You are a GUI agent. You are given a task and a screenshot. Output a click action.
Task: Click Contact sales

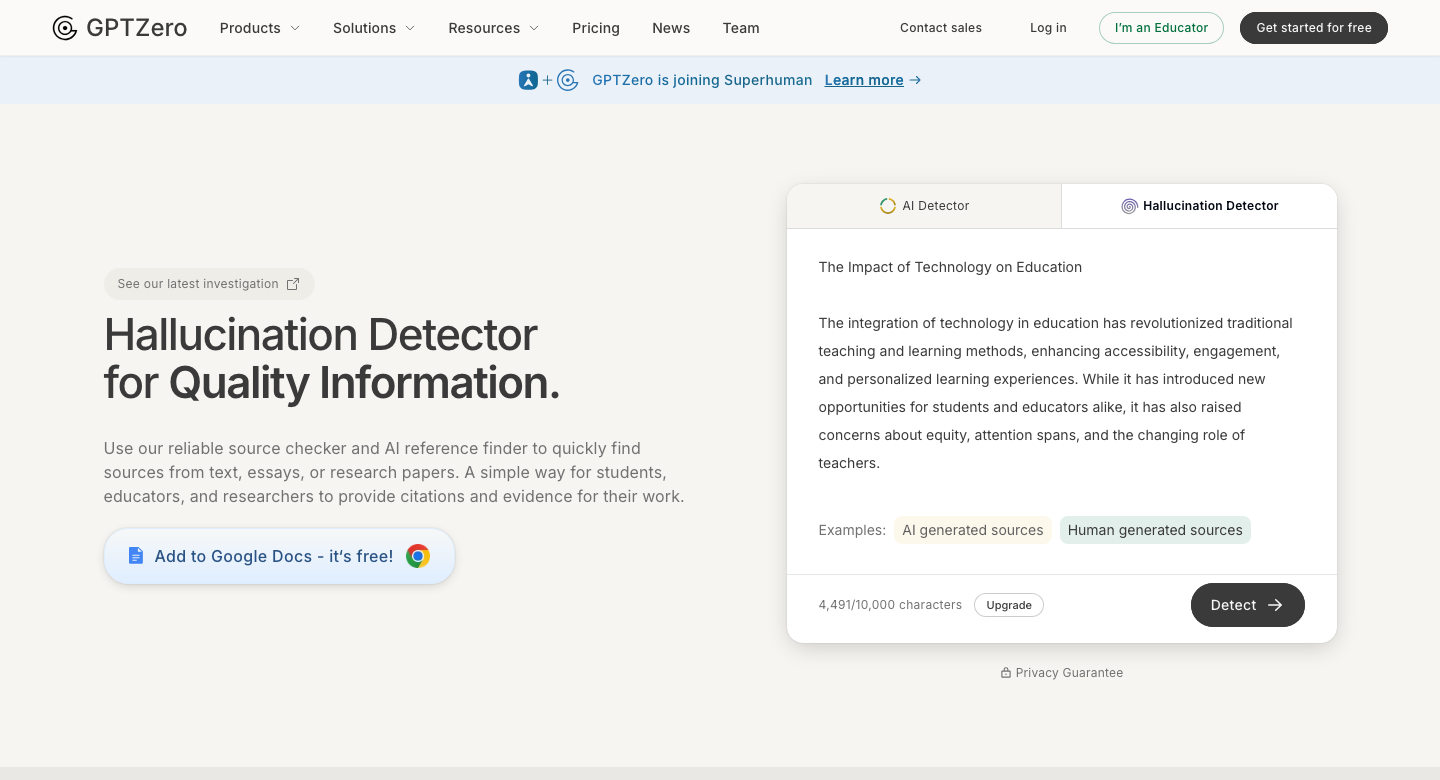941,28
